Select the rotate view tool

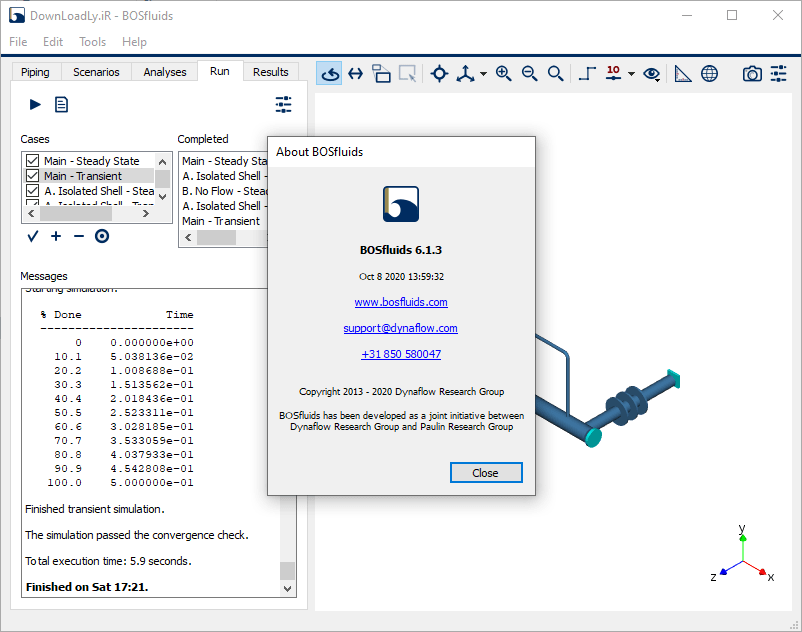click(x=329, y=73)
